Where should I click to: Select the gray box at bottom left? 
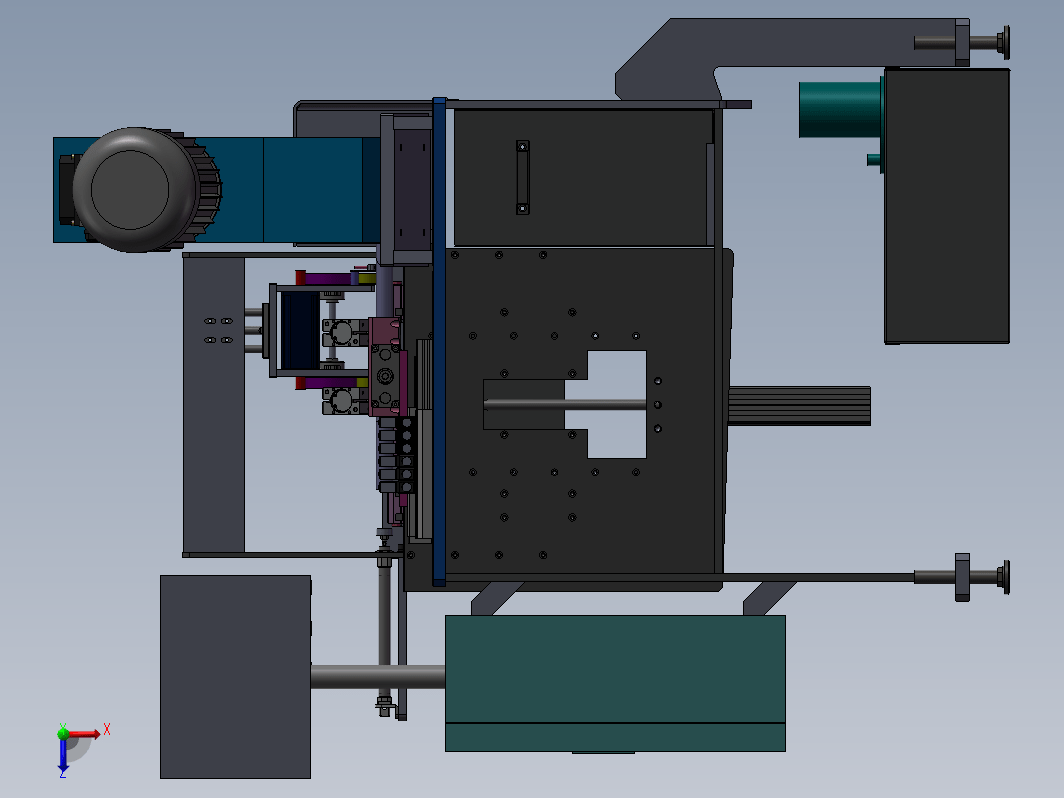click(x=235, y=677)
